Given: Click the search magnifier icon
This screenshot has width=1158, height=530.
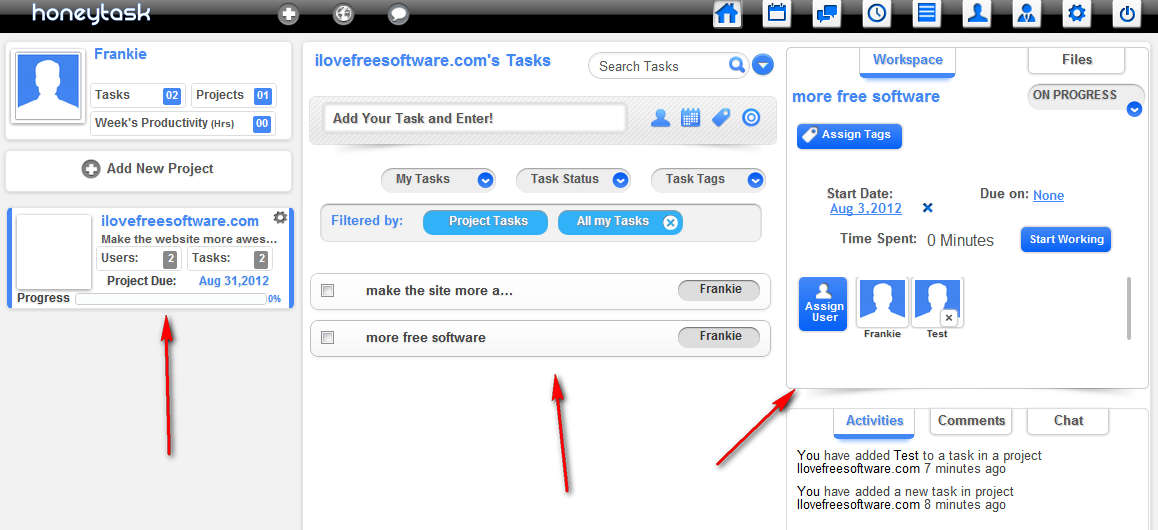Looking at the screenshot, I should point(736,66).
